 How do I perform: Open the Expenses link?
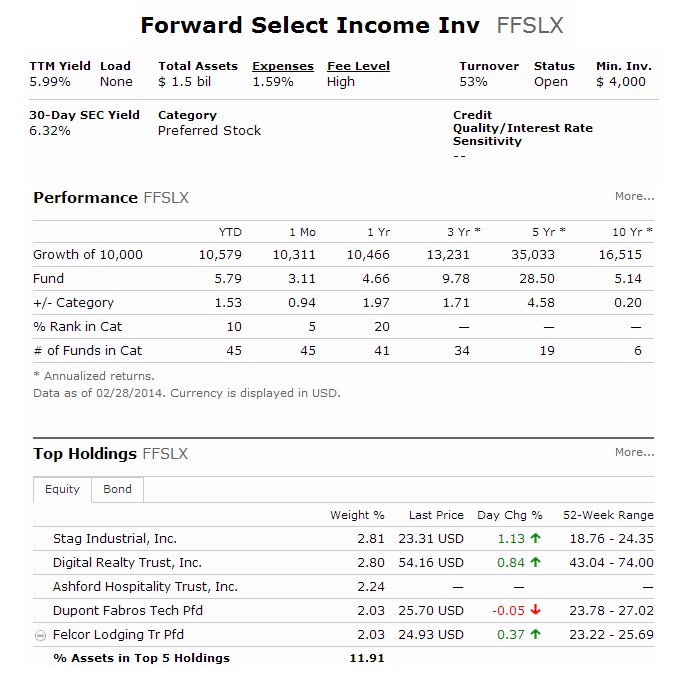pyautogui.click(x=283, y=66)
